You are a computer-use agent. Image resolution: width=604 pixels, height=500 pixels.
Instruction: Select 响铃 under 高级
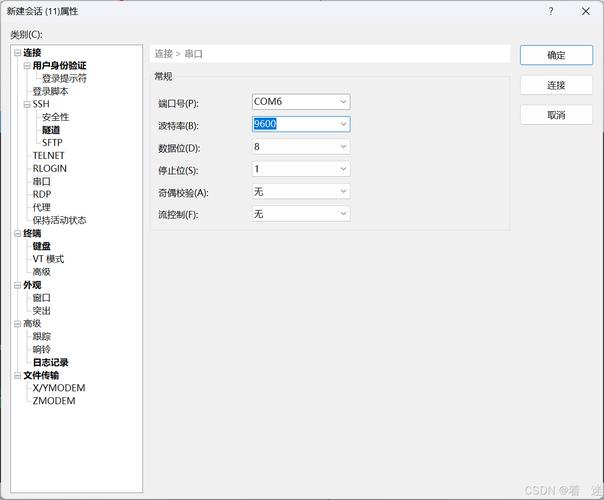point(42,349)
